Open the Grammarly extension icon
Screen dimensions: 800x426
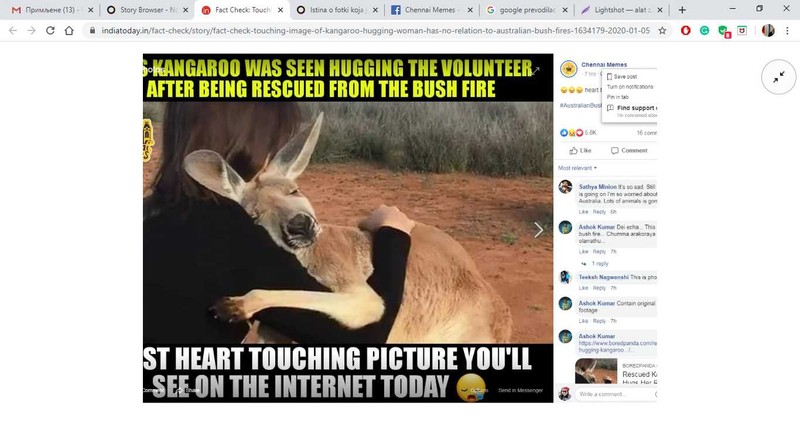click(x=705, y=31)
